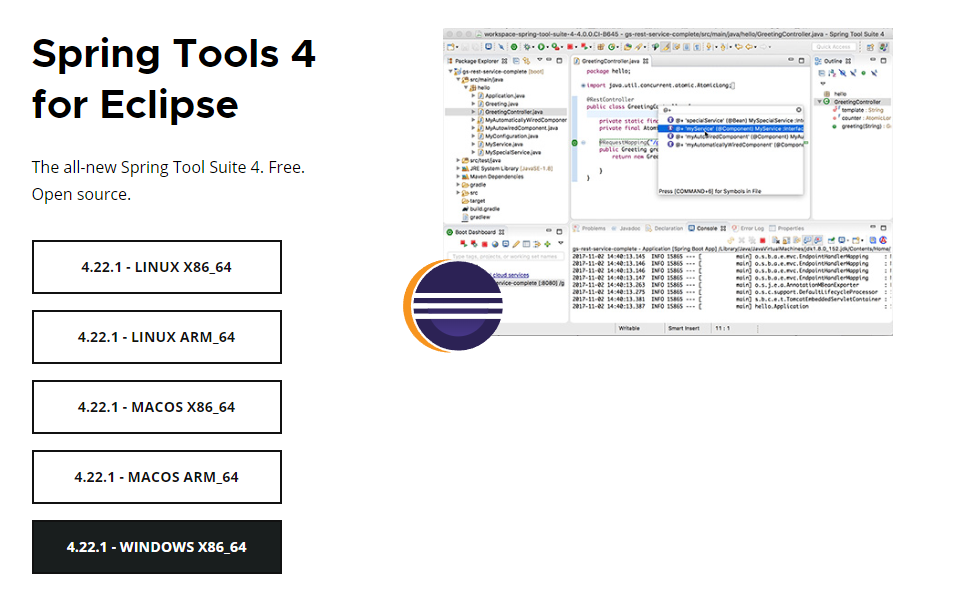The image size is (953, 614).
Task: Click the 4.22.1 - LINUX ARM_64 download button
Action: pos(156,337)
